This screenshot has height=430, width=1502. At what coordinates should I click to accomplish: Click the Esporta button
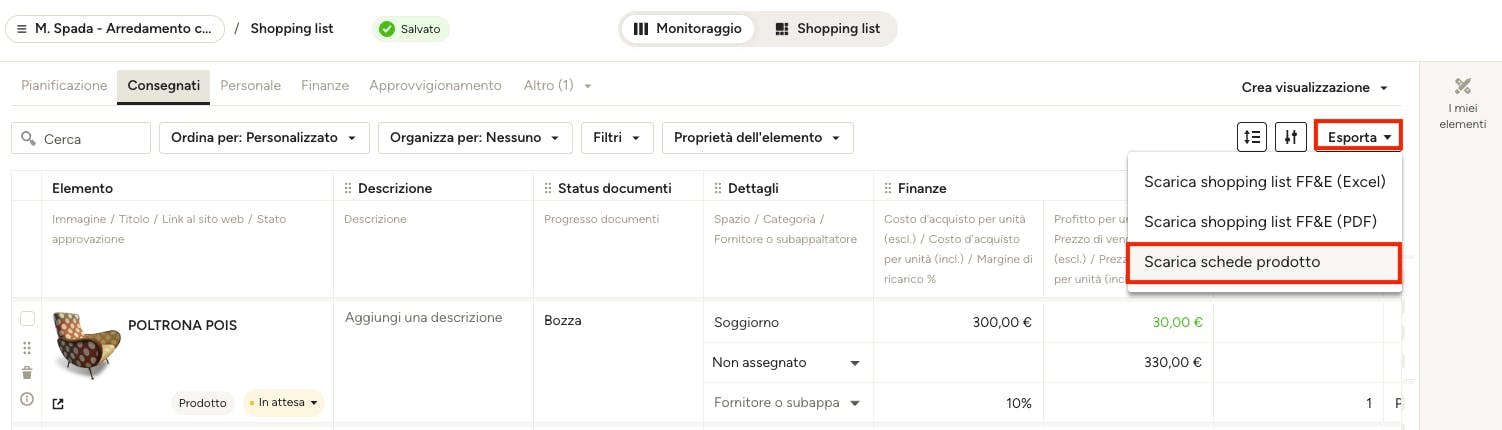tap(1358, 137)
